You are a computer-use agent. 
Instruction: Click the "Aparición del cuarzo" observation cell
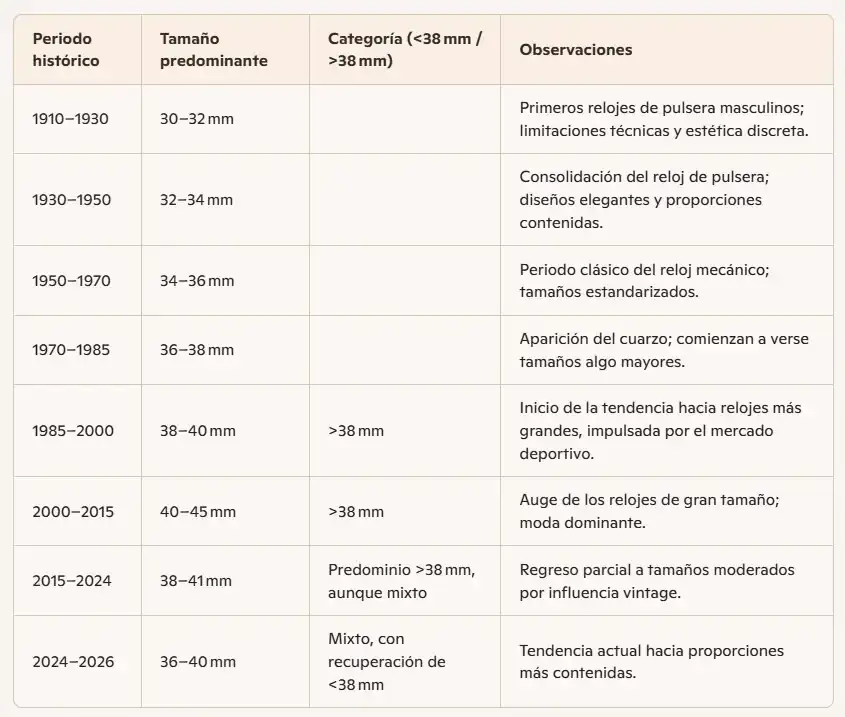point(663,350)
